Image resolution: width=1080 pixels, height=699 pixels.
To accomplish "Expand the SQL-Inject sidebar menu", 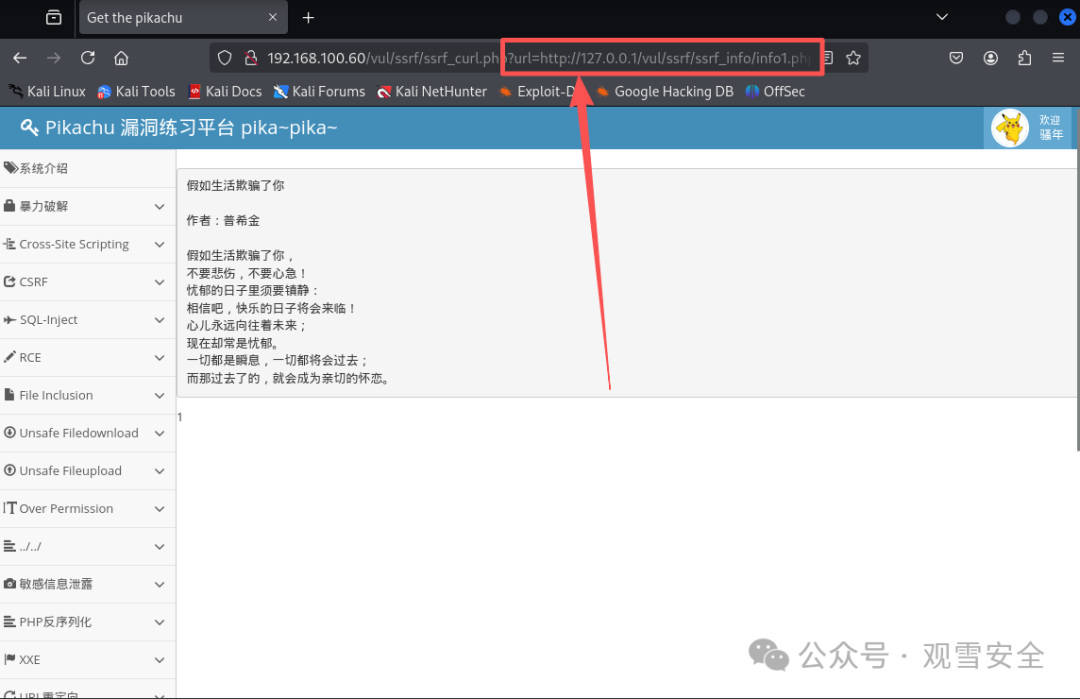I will (87, 320).
